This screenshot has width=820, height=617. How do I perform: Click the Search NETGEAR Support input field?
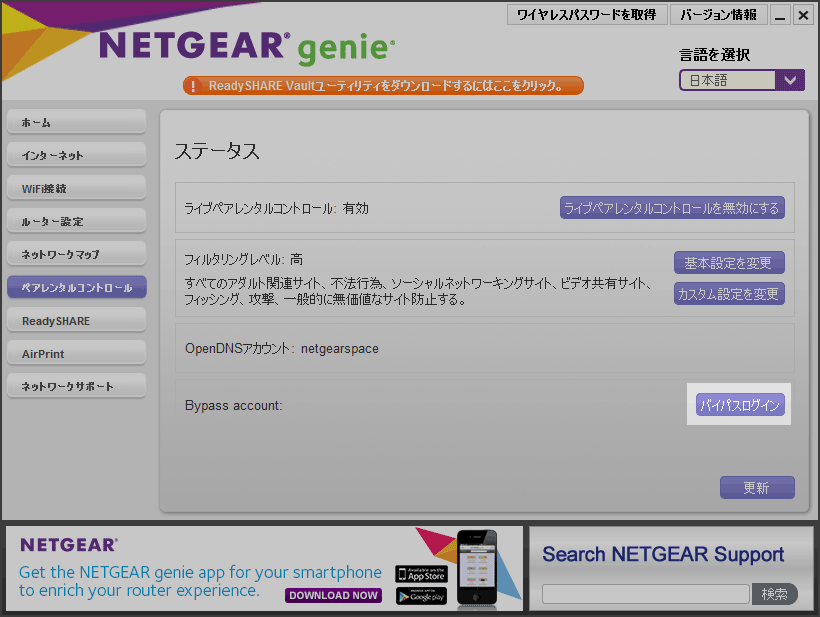click(645, 594)
